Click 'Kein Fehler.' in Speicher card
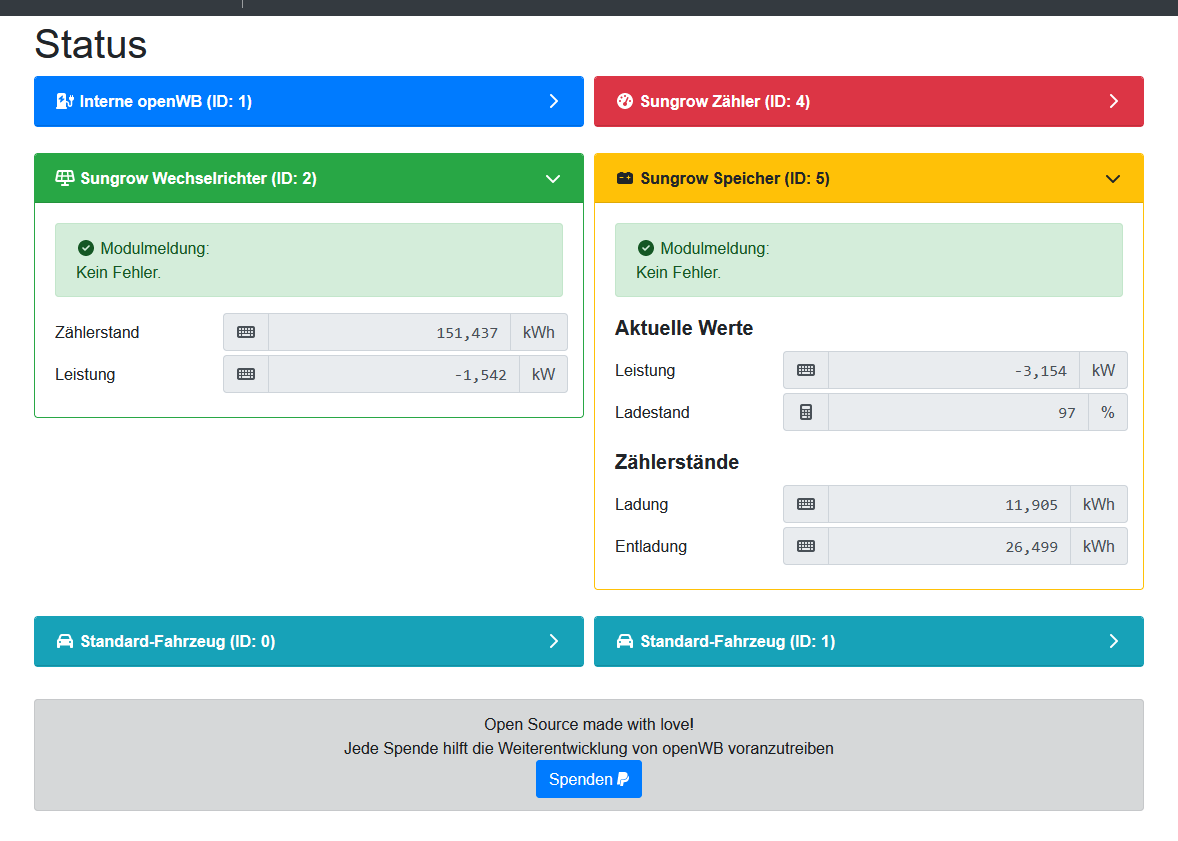The image size is (1178, 841). (678, 272)
